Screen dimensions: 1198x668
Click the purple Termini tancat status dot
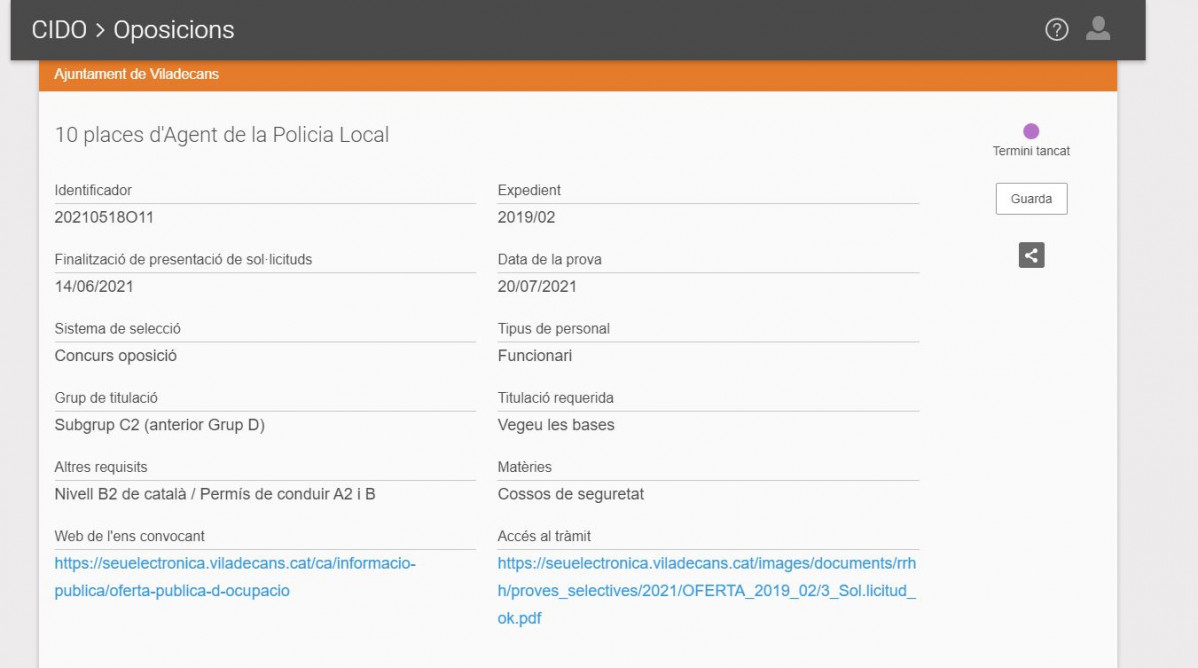[1031, 131]
